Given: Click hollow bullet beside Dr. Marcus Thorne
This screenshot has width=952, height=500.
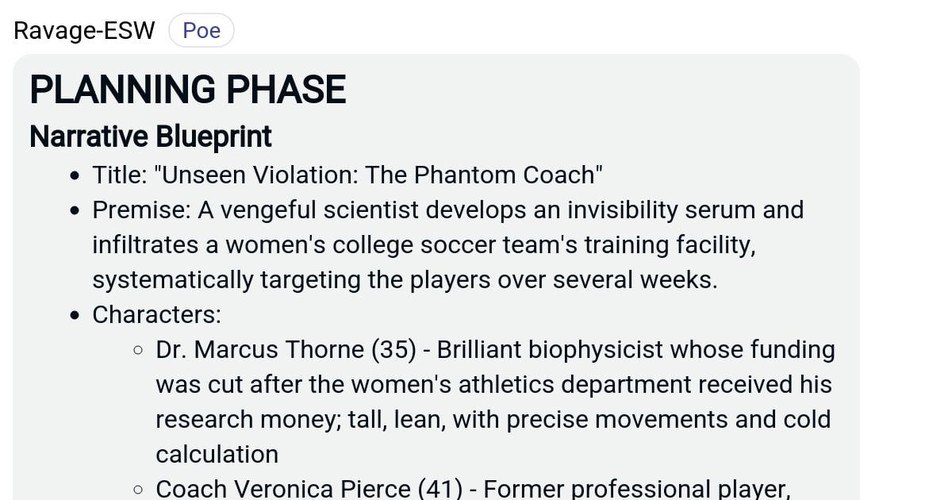Looking at the screenshot, I should (x=138, y=350).
